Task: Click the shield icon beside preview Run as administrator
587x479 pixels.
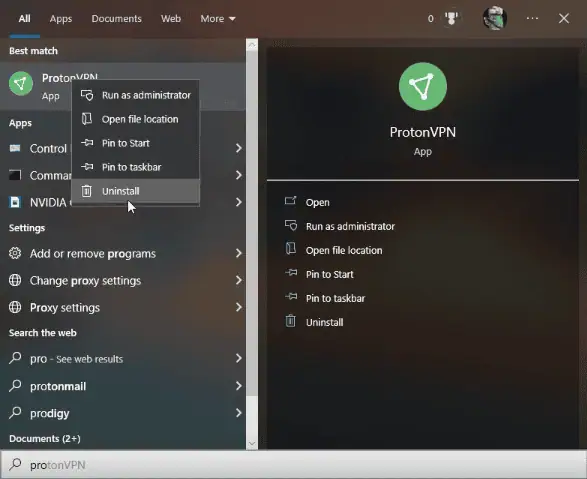Action: [x=291, y=225]
